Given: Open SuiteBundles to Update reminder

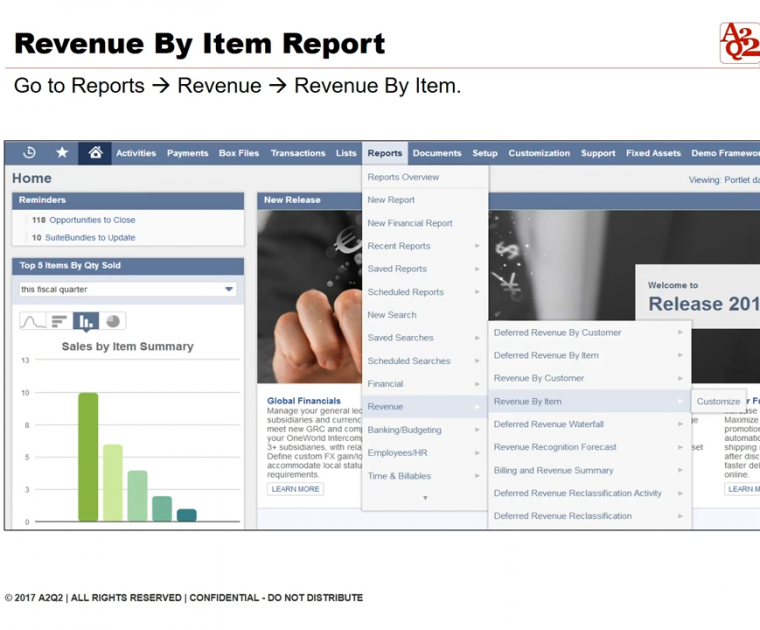Looking at the screenshot, I should click(x=90, y=238).
